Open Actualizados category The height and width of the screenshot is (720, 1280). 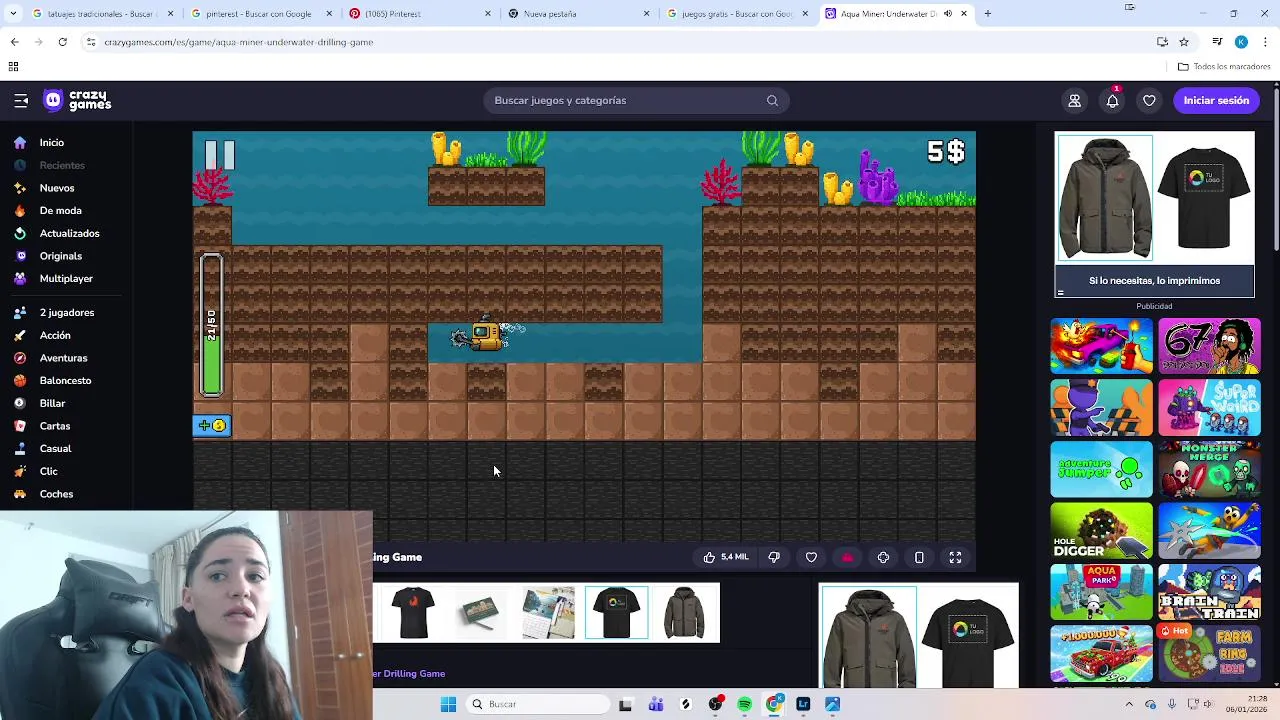point(69,233)
